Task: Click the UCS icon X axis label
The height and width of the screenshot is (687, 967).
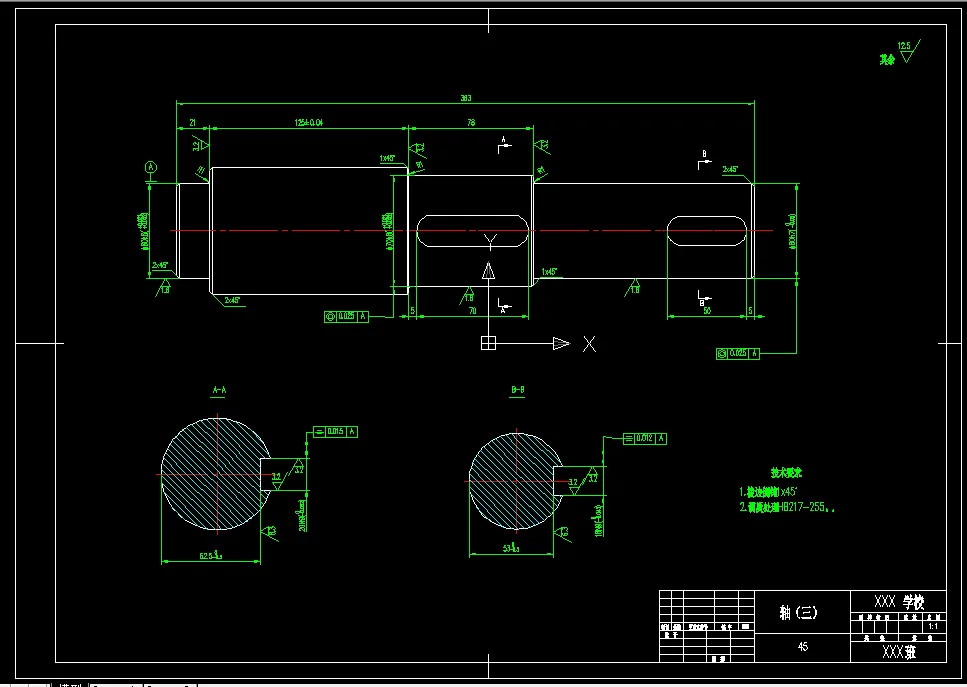Action: (590, 344)
